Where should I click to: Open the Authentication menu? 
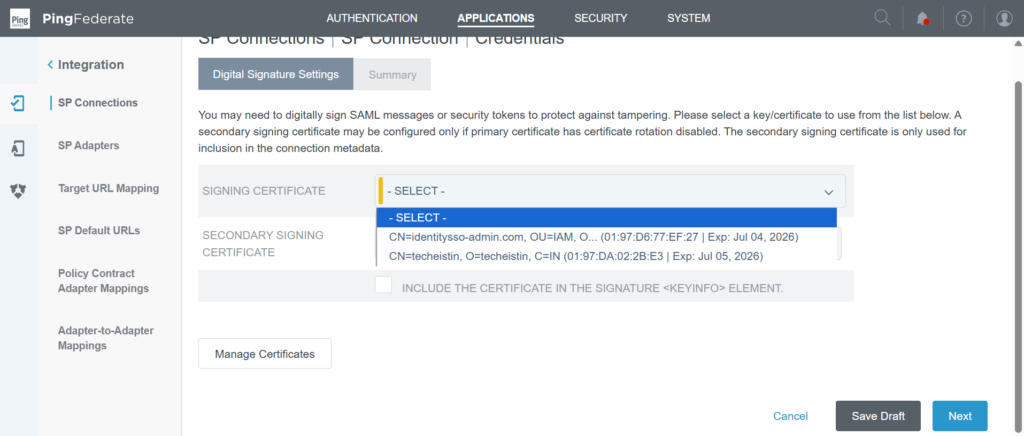pos(372,18)
